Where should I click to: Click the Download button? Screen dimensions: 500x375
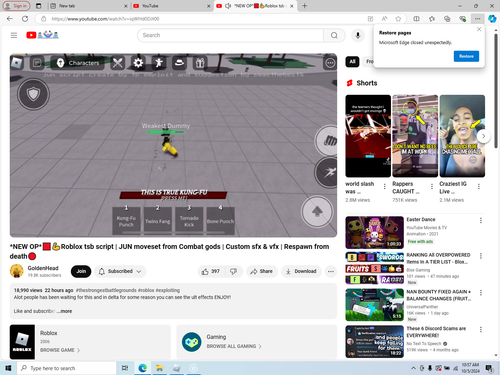click(x=301, y=271)
